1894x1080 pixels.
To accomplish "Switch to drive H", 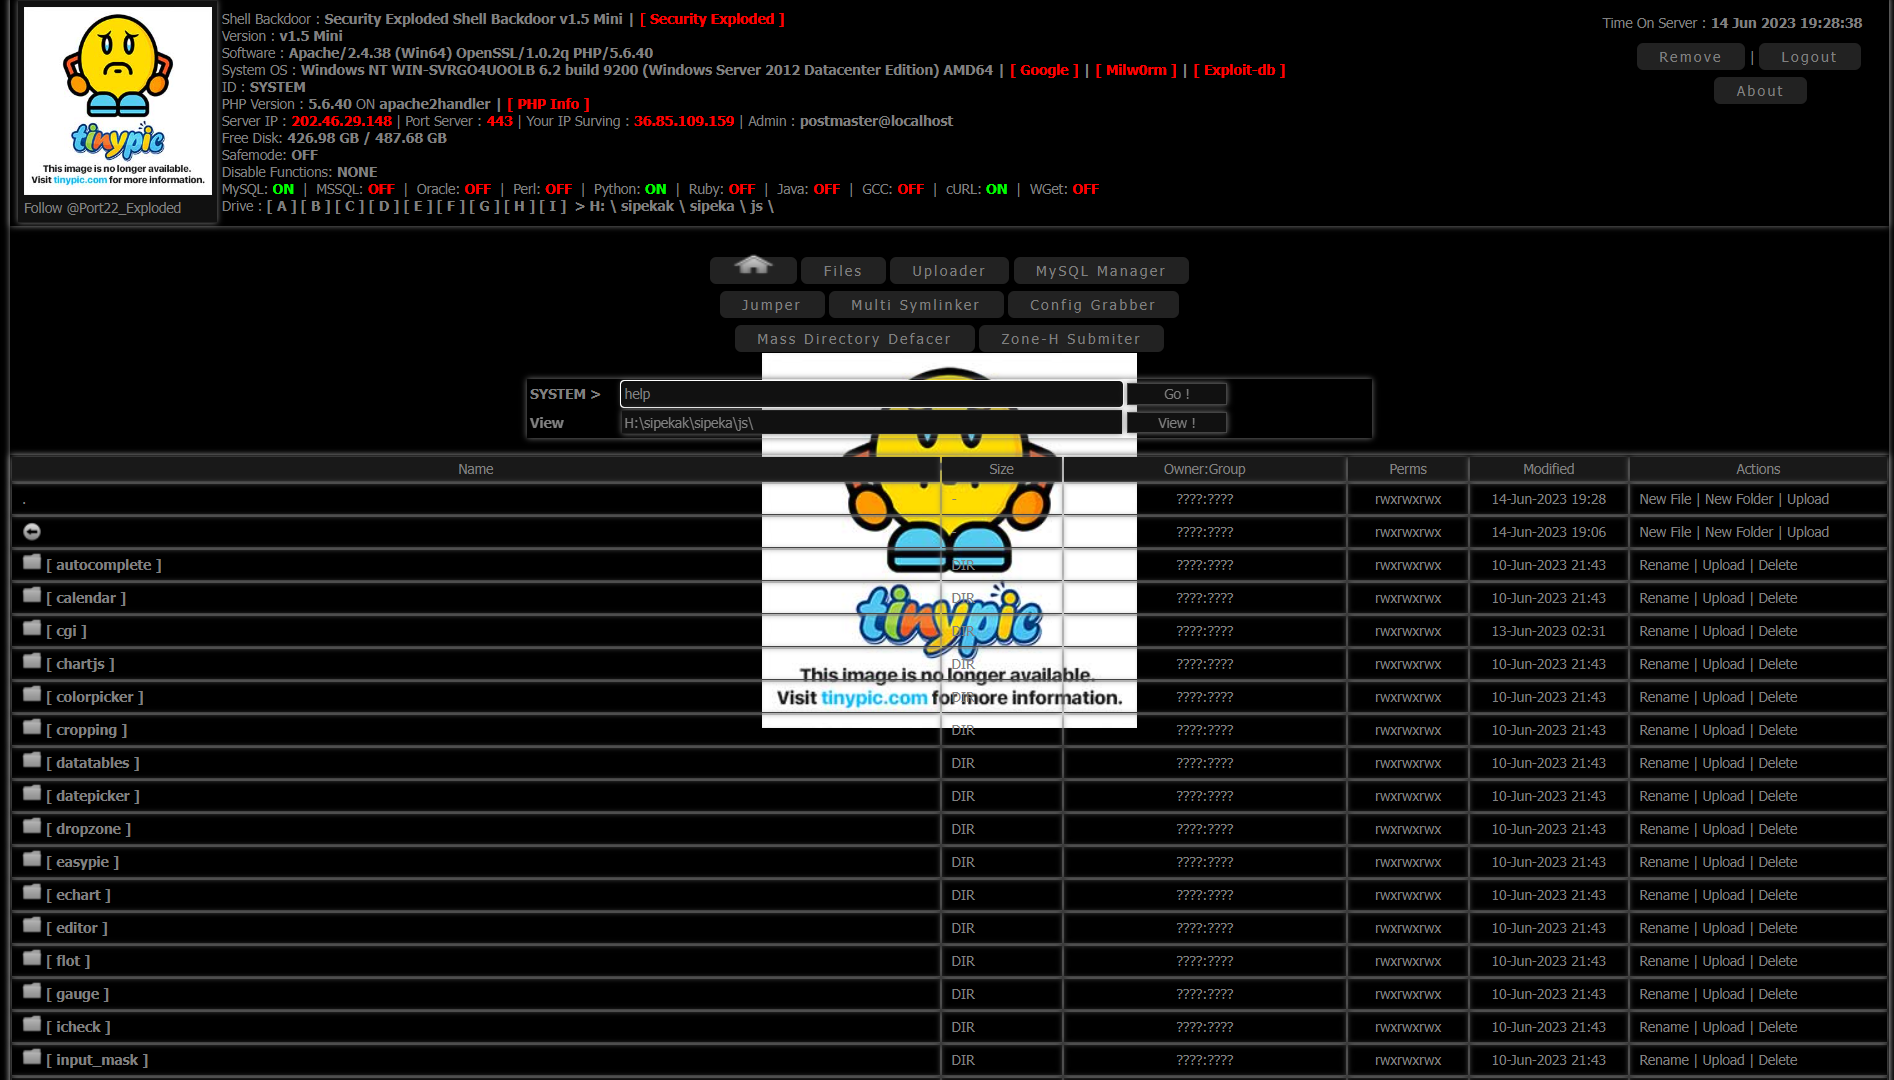I will (x=520, y=206).
